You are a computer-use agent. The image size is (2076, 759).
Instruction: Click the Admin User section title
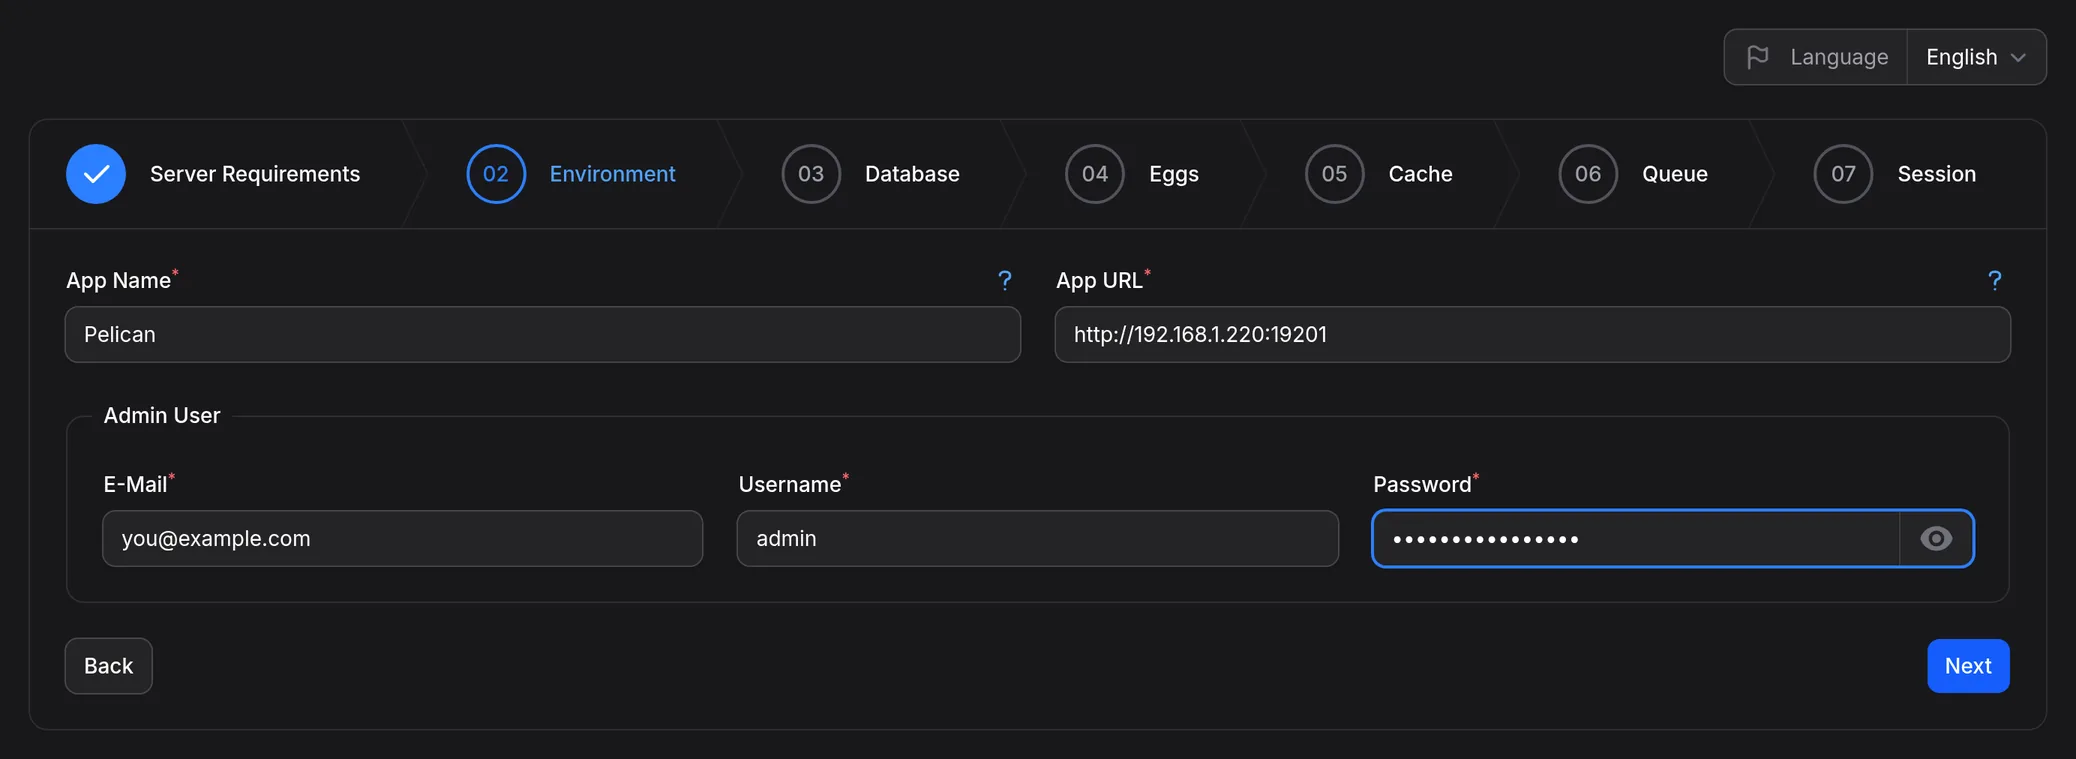pyautogui.click(x=162, y=415)
